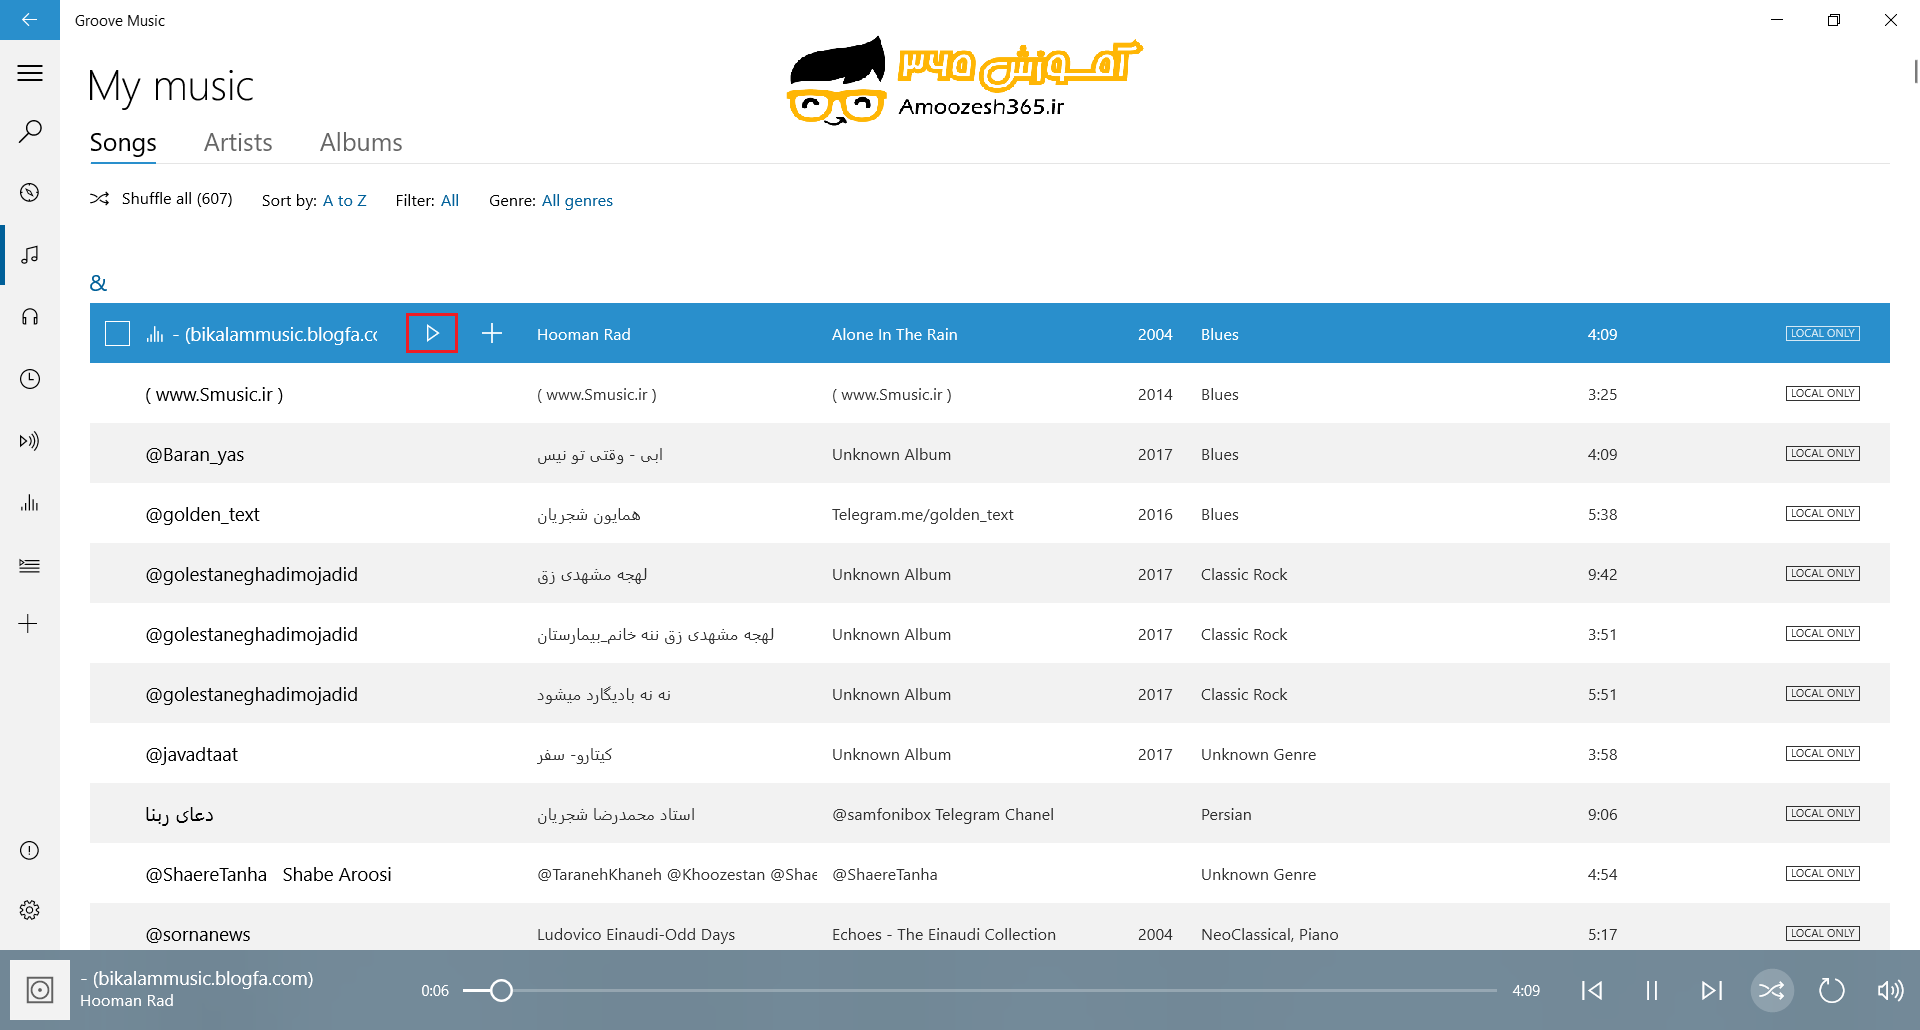Play the highlighted song with play icon
This screenshot has width=1920, height=1030.
point(432,334)
